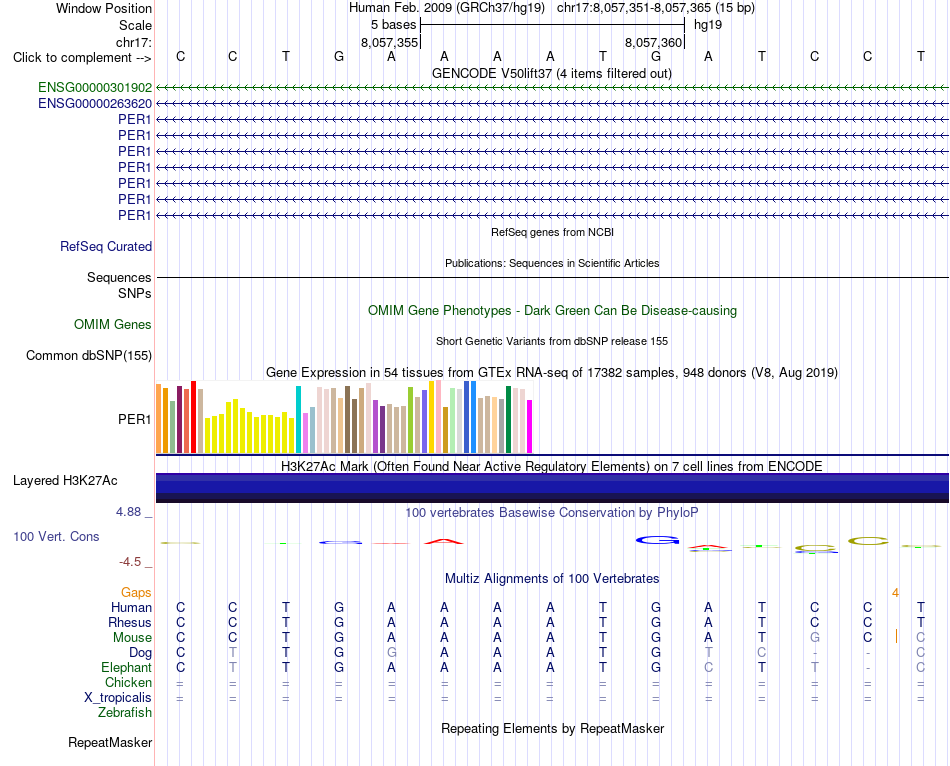Open the ENSG00000263620 transcript label
950x766 pixels.
point(95,104)
